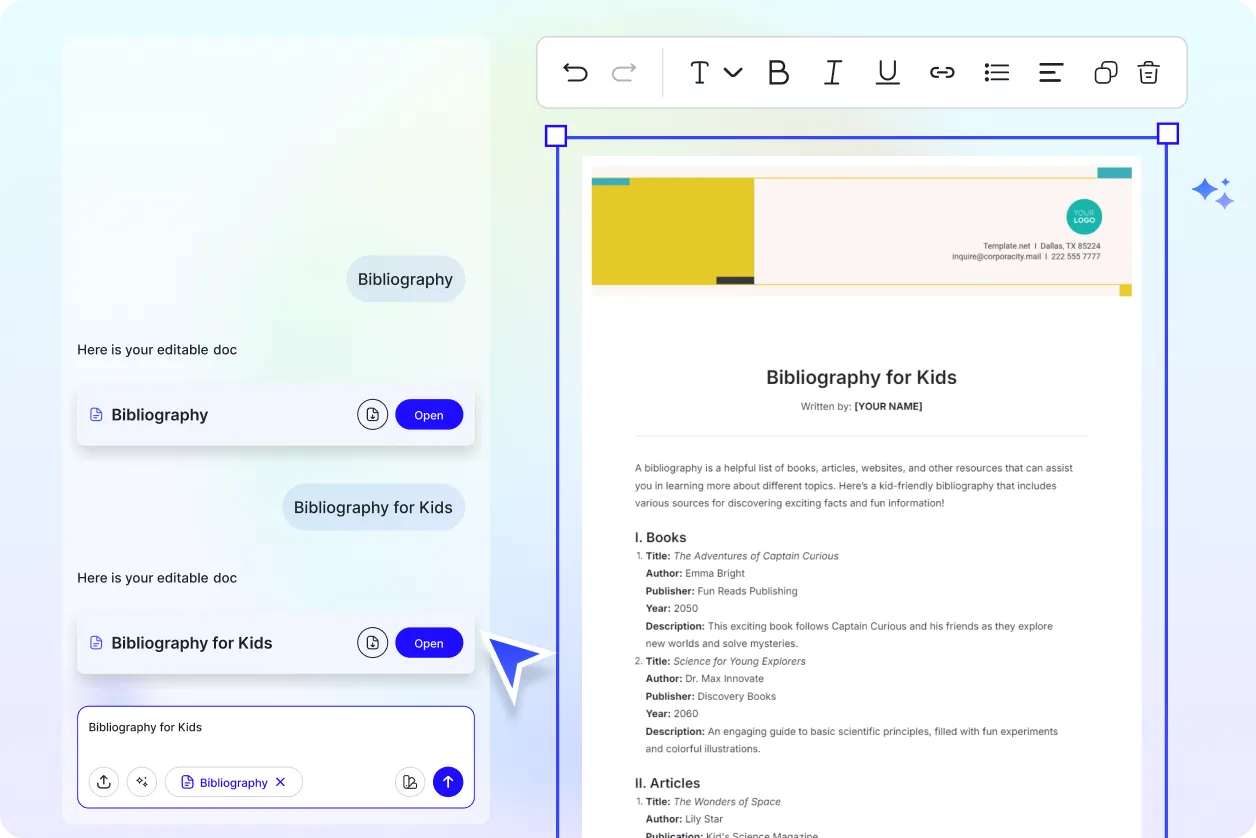Click the header address Template.net Dallas, TX

tap(1041, 245)
